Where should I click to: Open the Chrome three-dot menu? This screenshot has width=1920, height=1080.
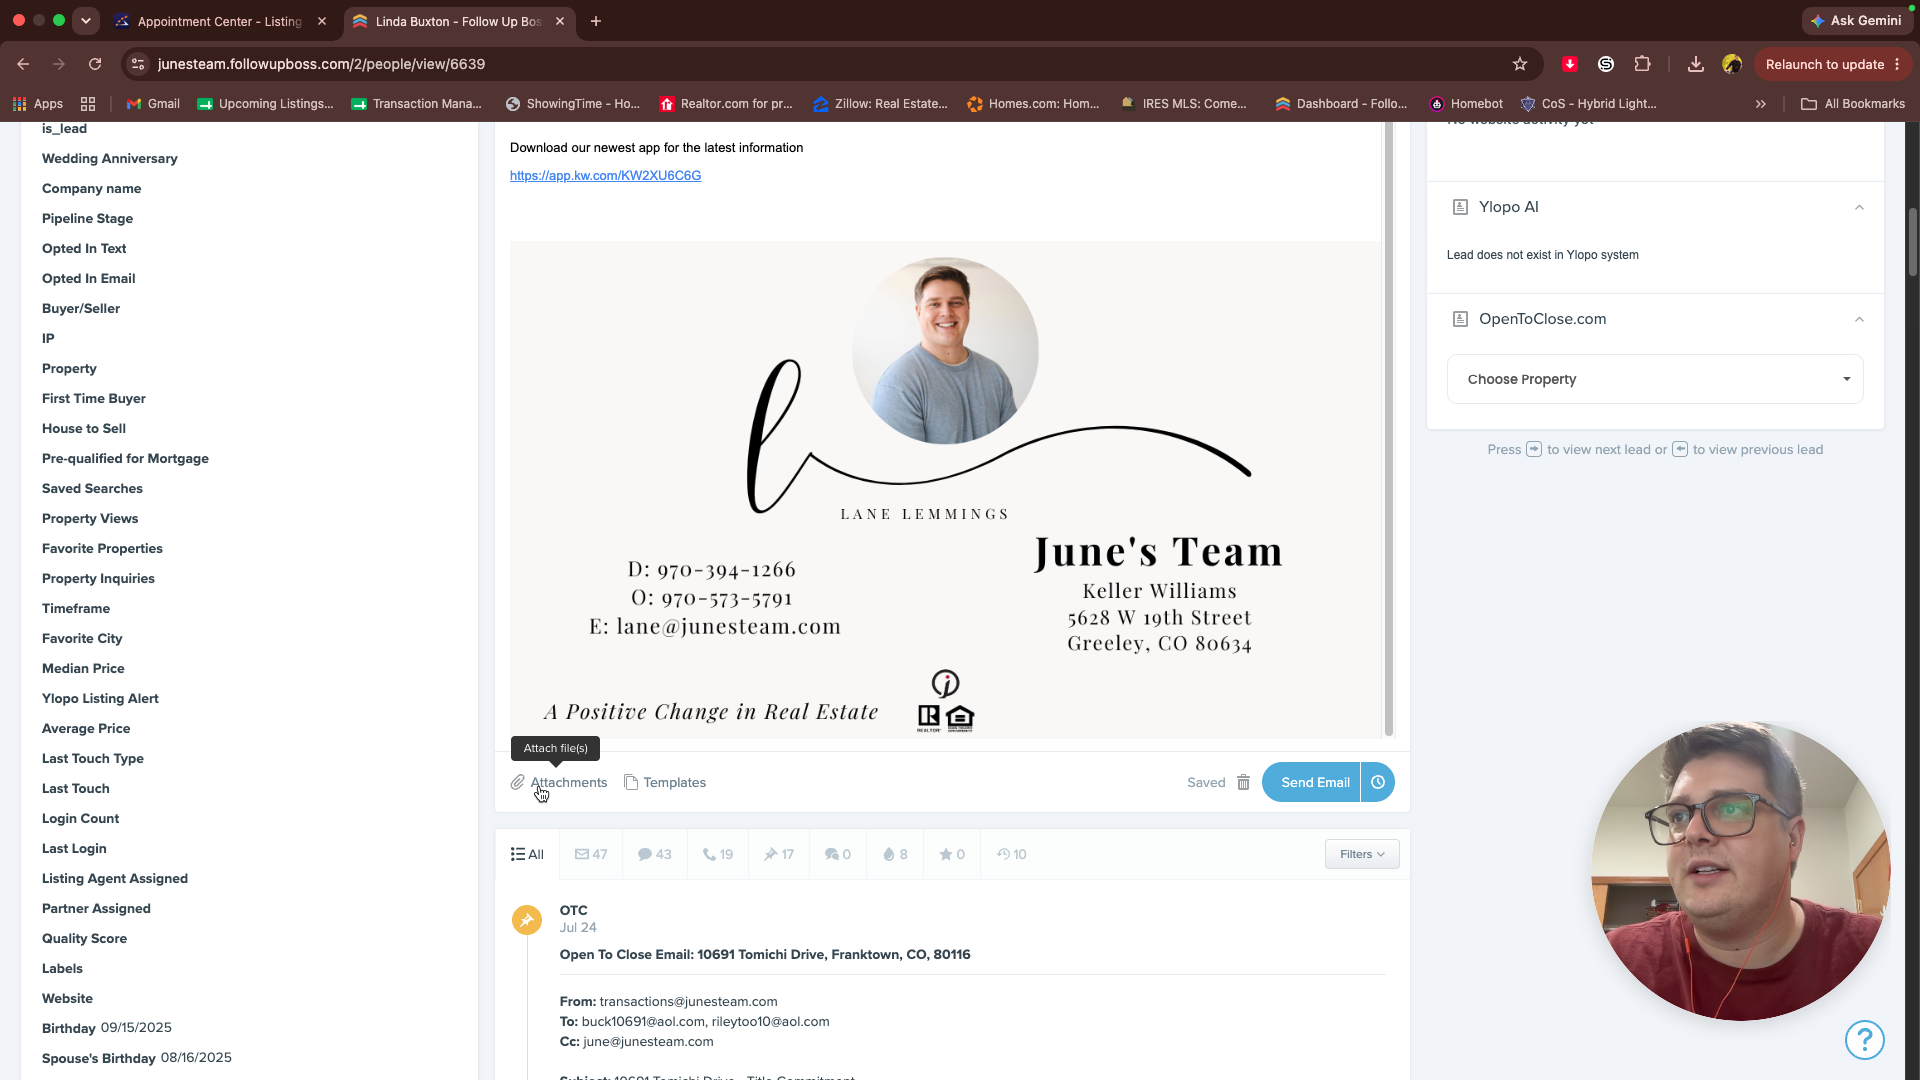tap(1897, 64)
